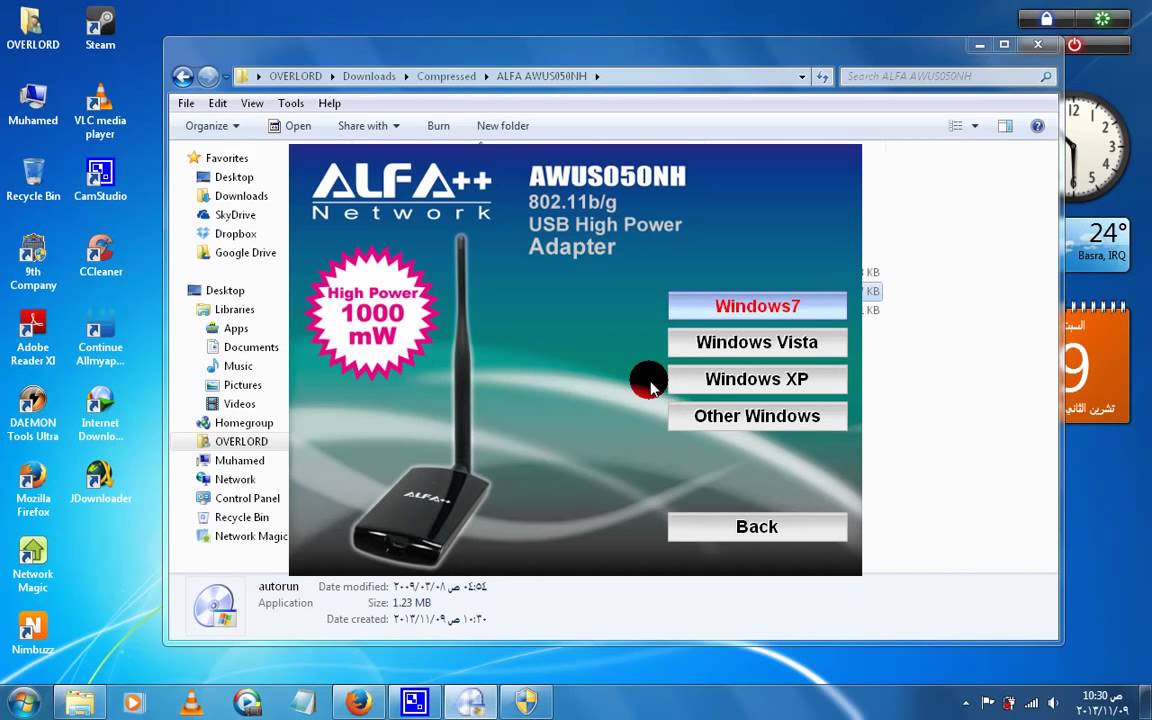1152x720 pixels.
Task: Launch the DAEMON Tools Ultra desktop shortcut
Action: pyautogui.click(x=32, y=413)
